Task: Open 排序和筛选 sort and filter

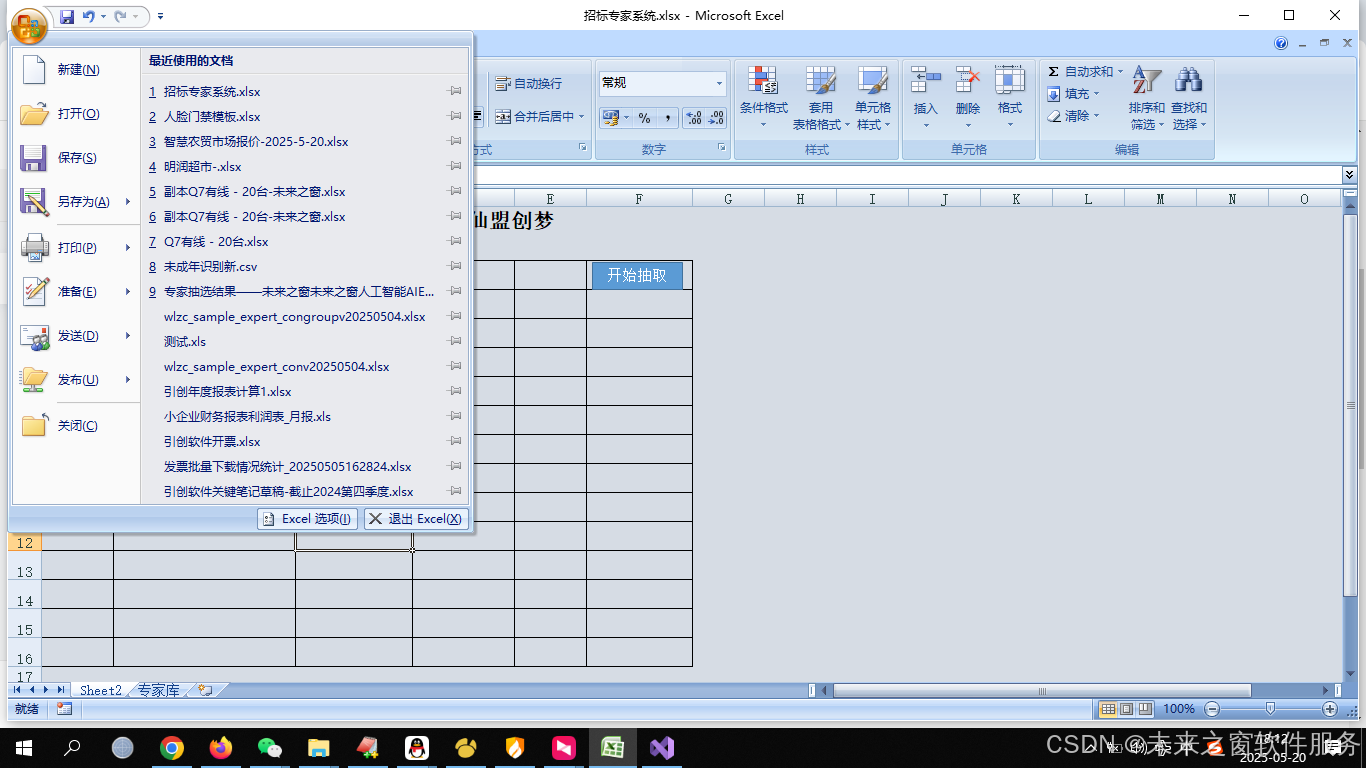Action: pyautogui.click(x=1147, y=98)
